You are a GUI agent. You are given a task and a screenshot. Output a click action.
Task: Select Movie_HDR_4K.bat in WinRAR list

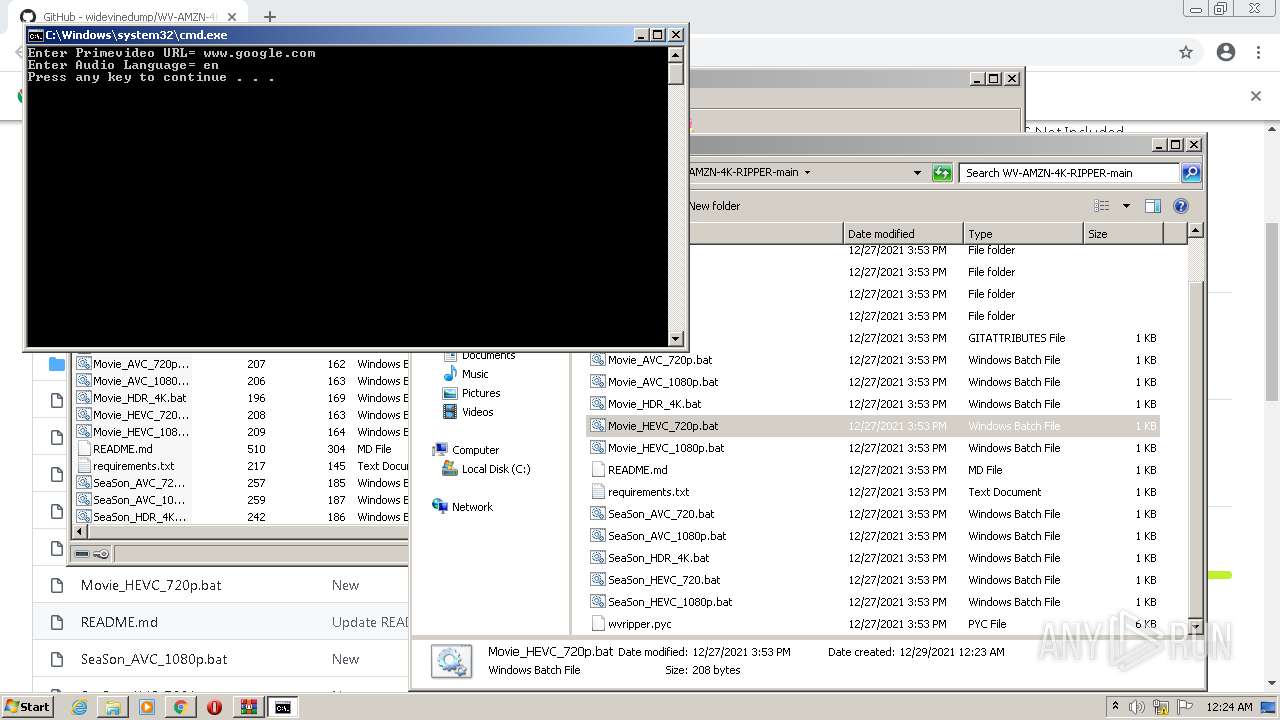click(x=139, y=398)
